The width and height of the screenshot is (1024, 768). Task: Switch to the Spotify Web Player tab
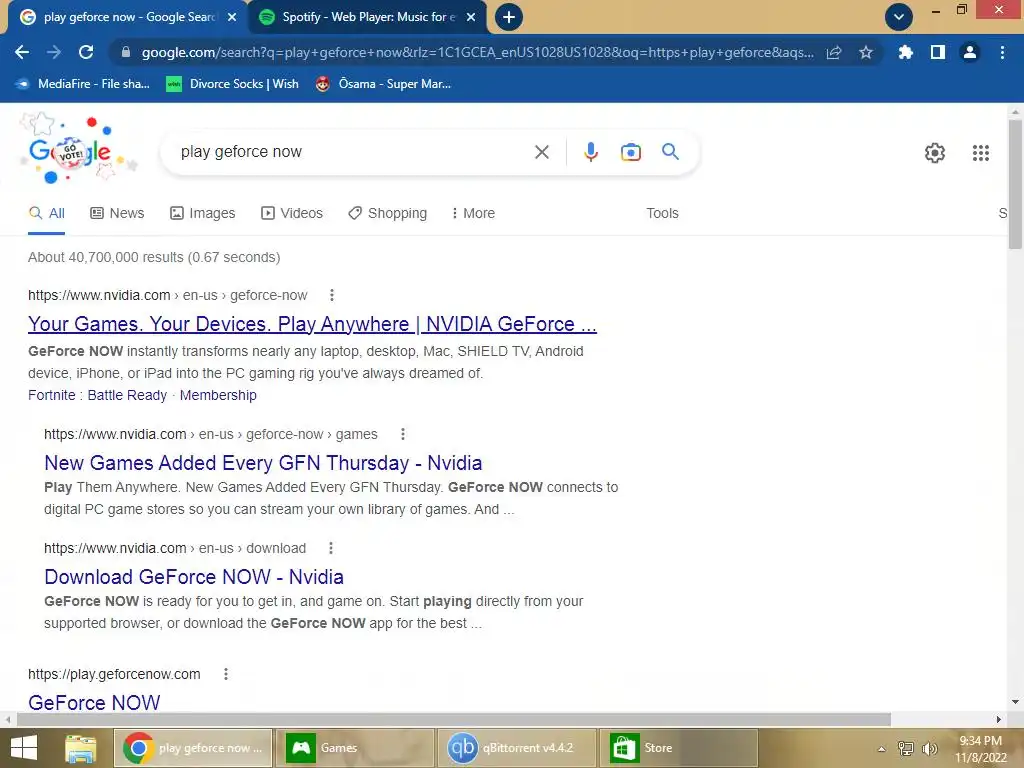[x=367, y=18]
